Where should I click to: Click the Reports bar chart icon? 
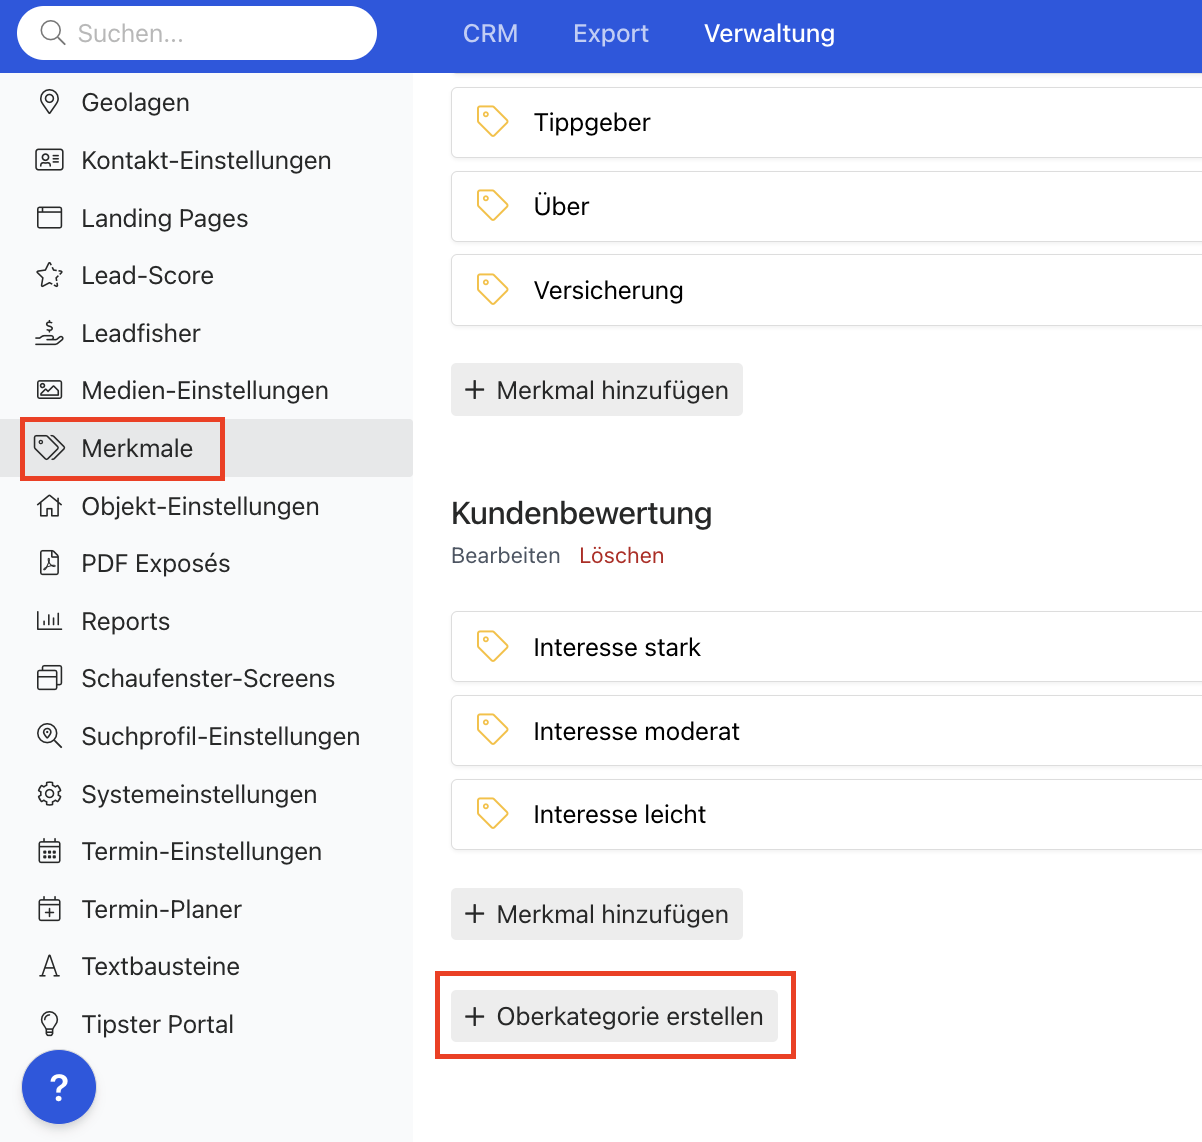pyautogui.click(x=49, y=621)
